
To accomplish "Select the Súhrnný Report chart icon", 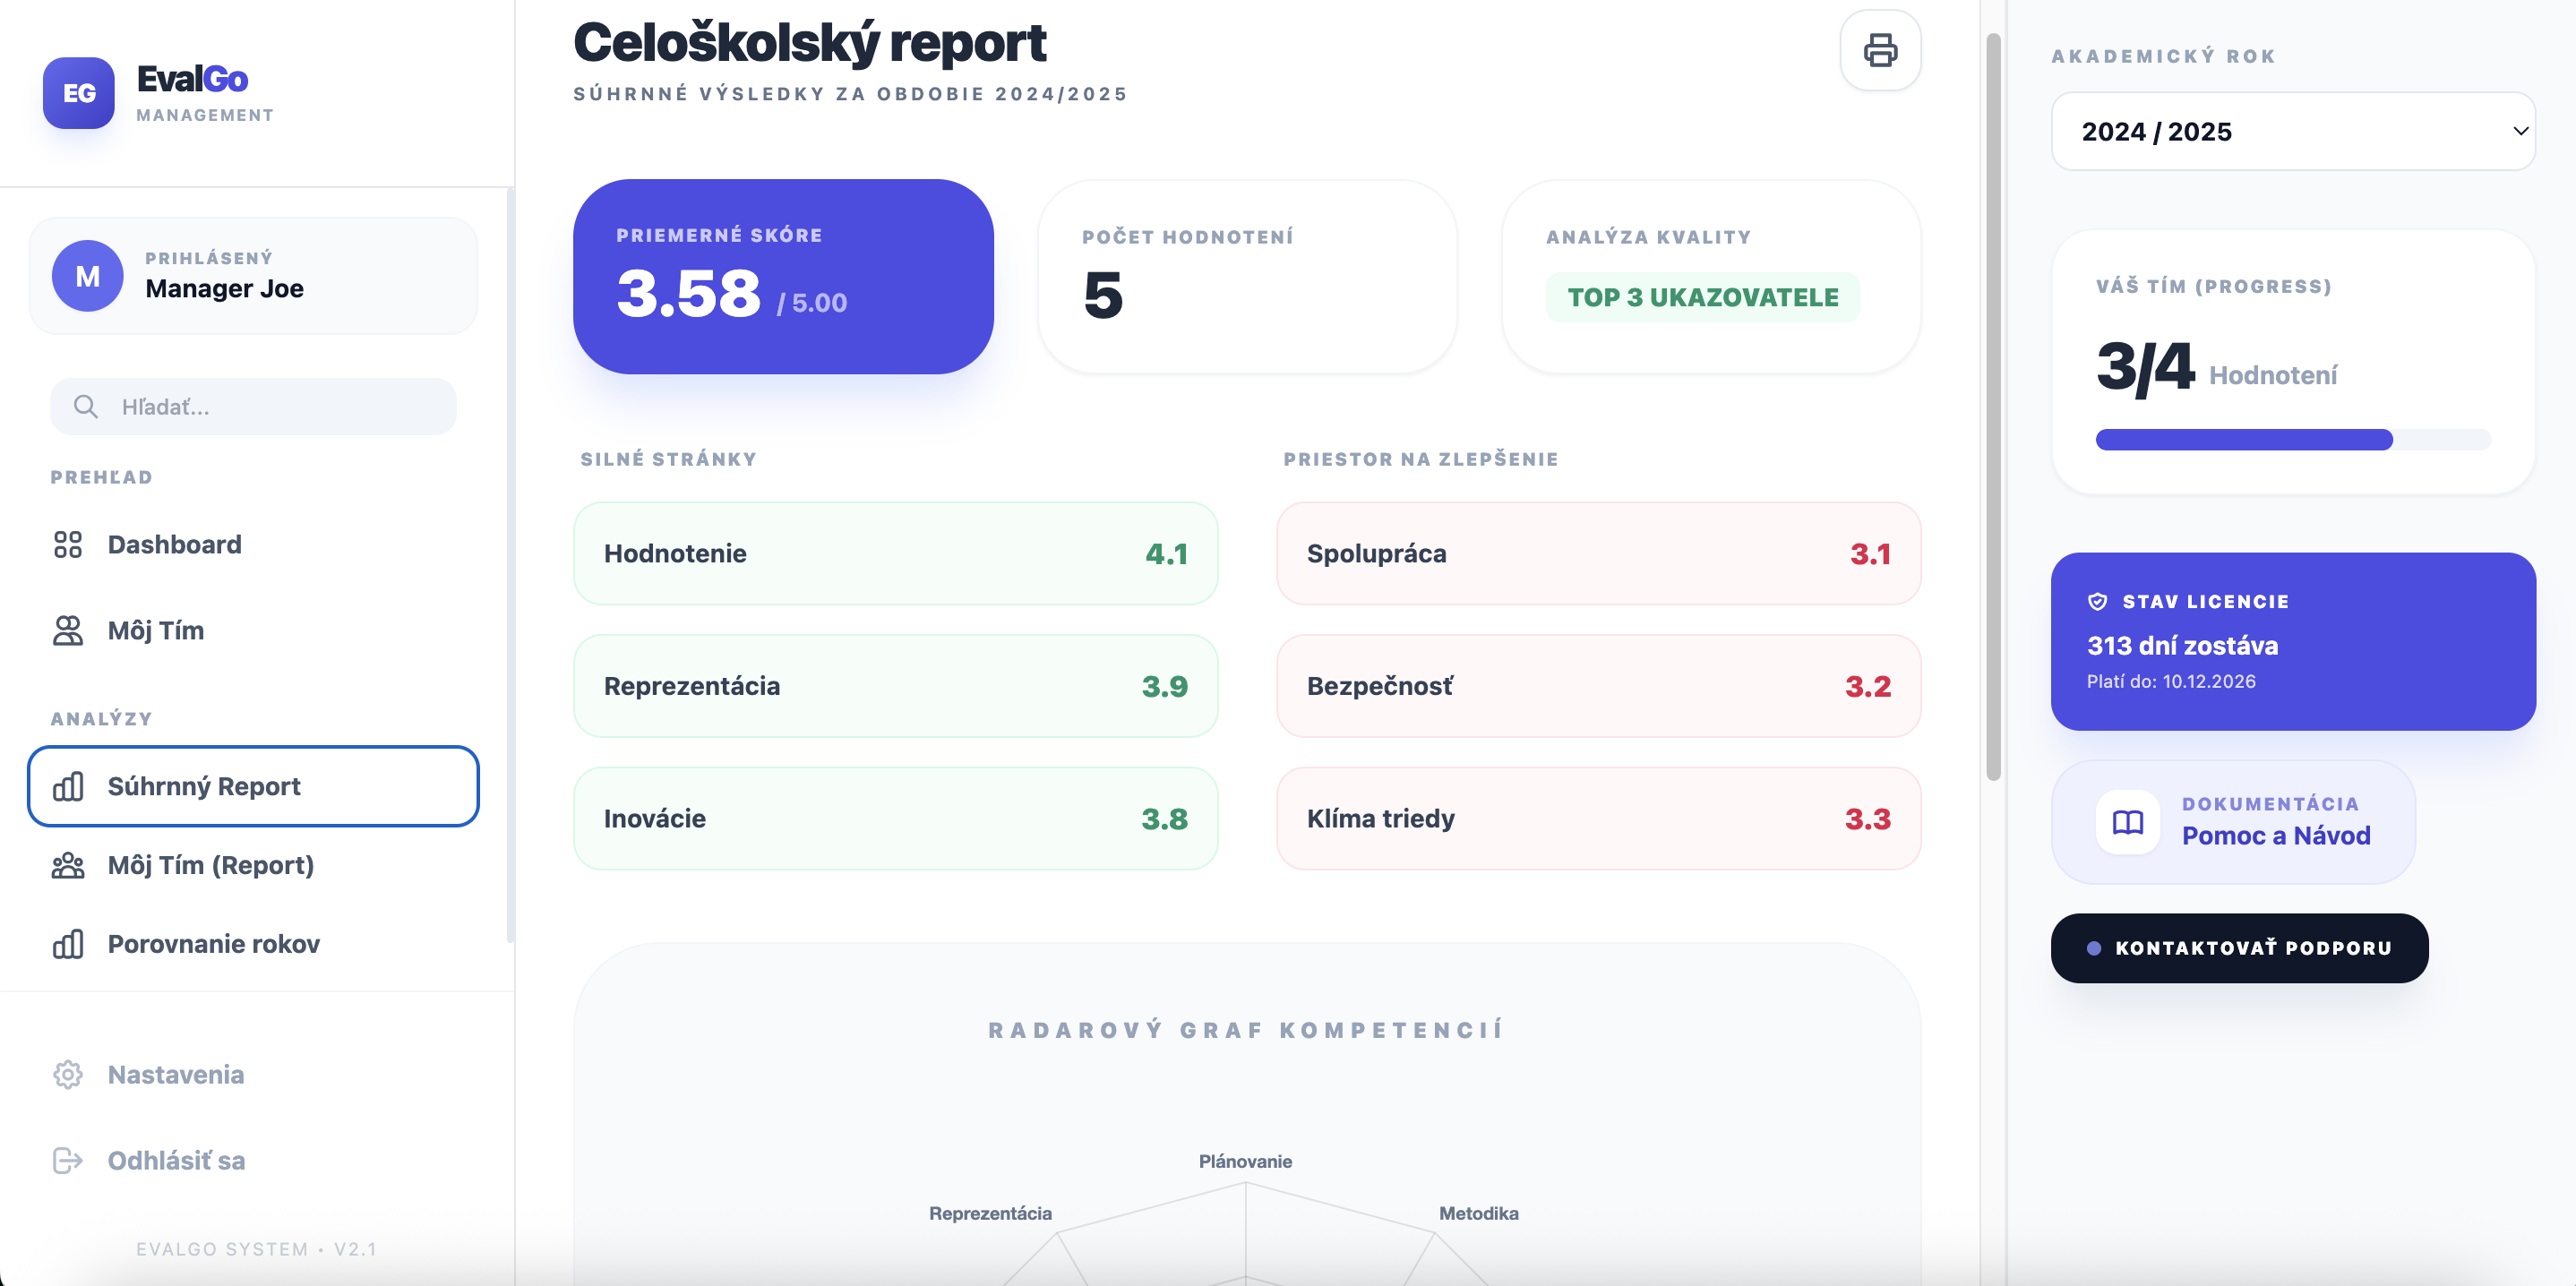I will click(68, 787).
